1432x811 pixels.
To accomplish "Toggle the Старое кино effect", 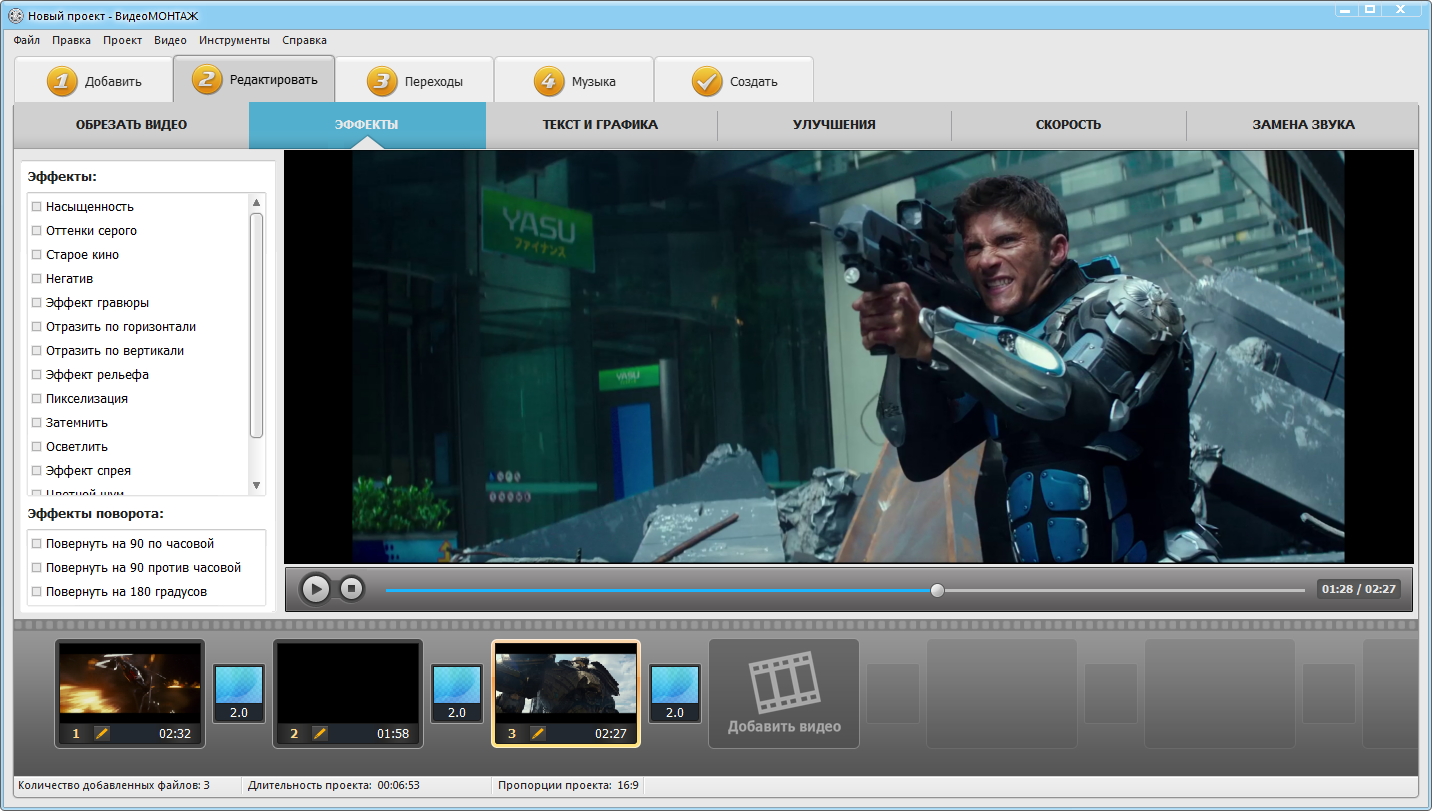I will click(37, 255).
